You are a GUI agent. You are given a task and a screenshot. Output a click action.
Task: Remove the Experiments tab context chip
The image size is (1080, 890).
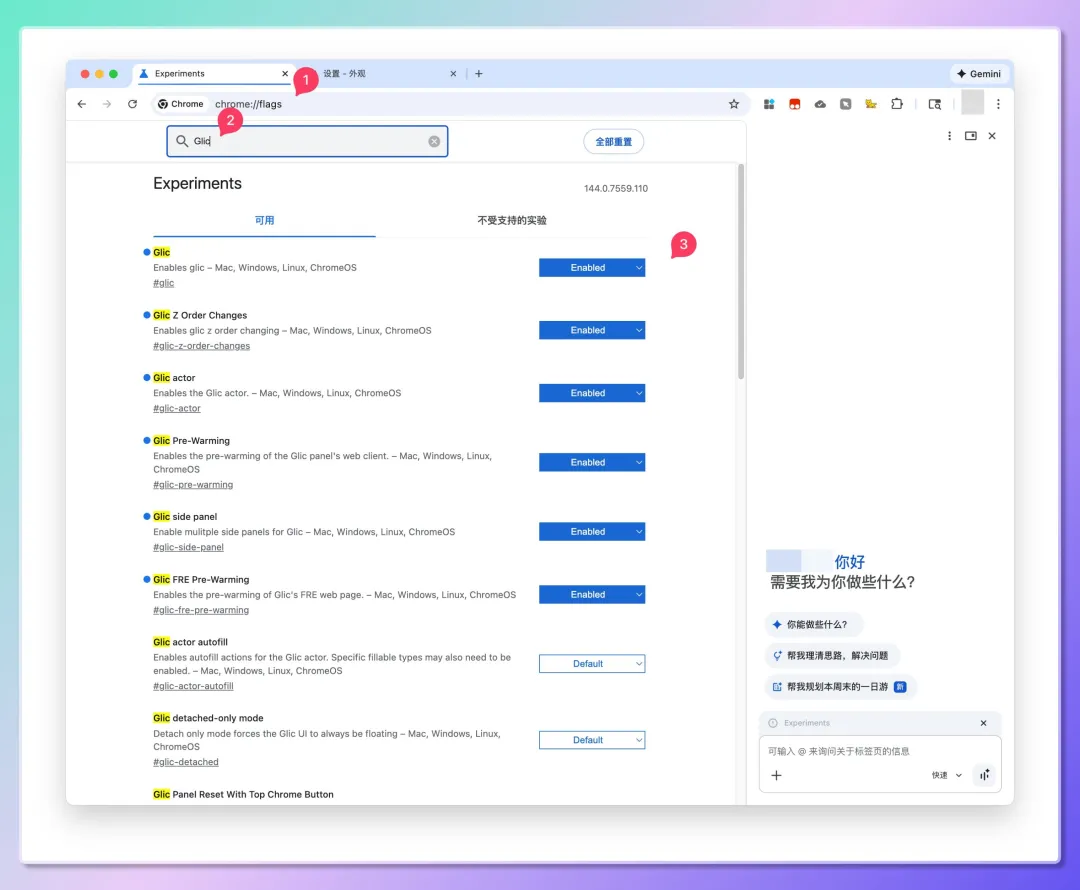(x=983, y=723)
